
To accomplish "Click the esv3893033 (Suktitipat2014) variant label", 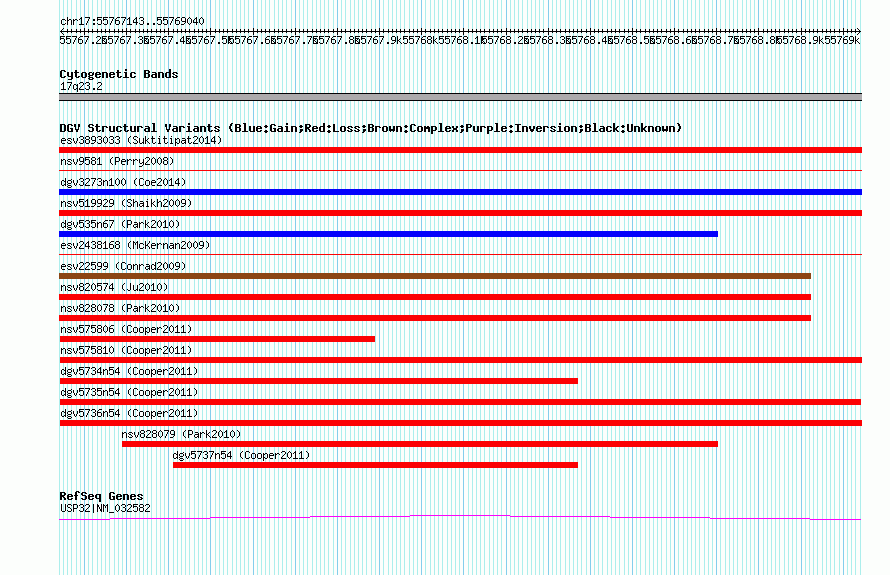I will 141,140.
